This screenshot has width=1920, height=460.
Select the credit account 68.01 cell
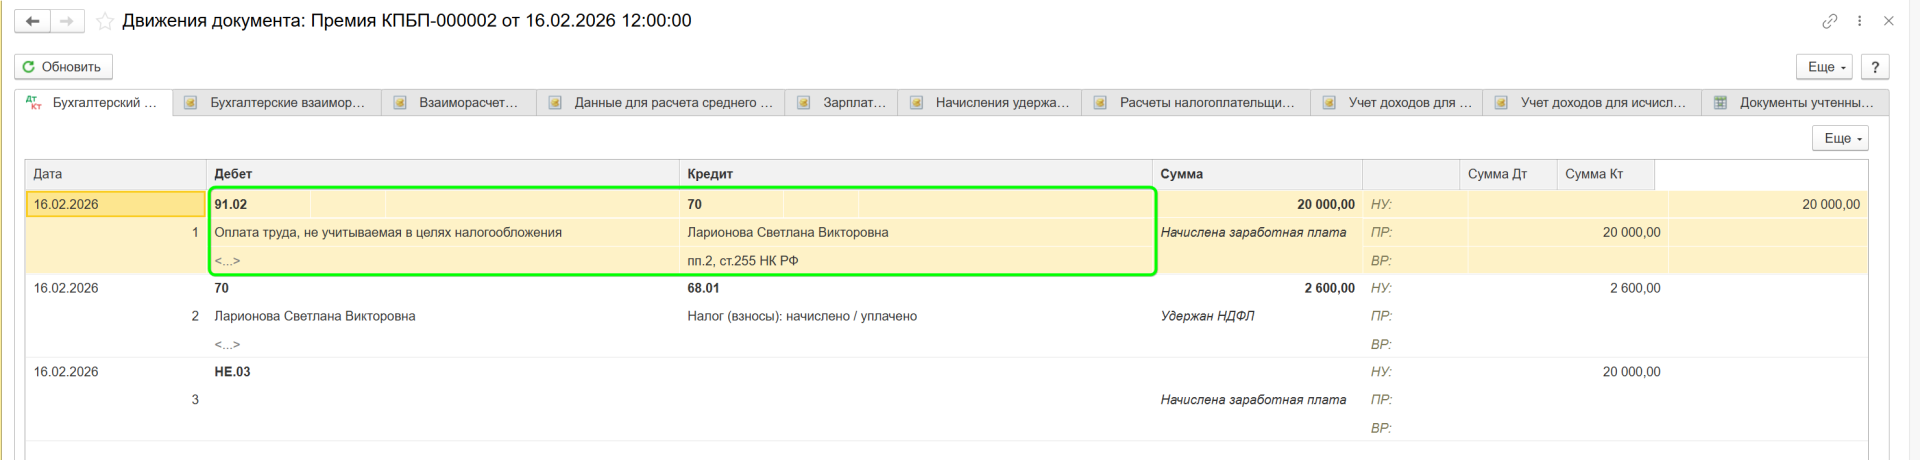(703, 288)
